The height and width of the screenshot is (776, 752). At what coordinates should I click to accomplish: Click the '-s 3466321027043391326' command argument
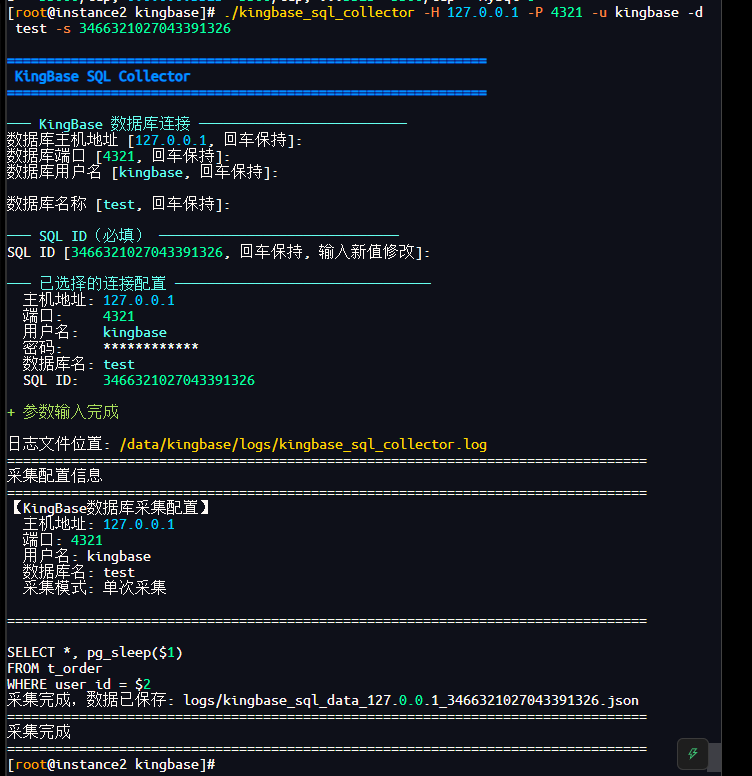tap(143, 28)
